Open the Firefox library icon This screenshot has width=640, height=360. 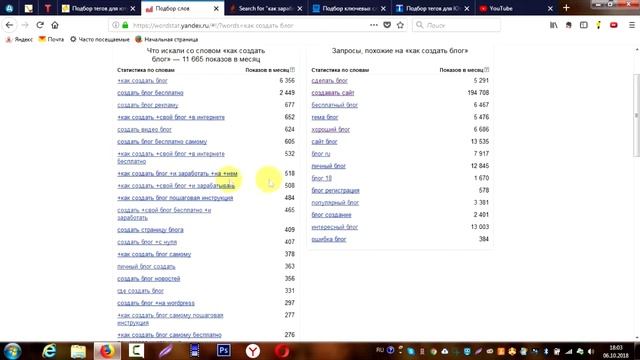click(553, 25)
